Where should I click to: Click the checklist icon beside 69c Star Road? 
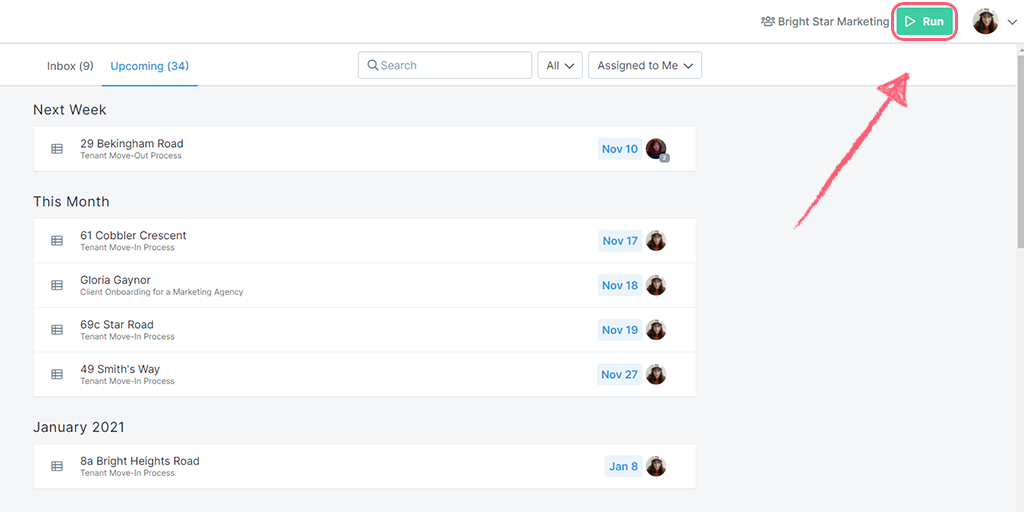click(x=57, y=330)
